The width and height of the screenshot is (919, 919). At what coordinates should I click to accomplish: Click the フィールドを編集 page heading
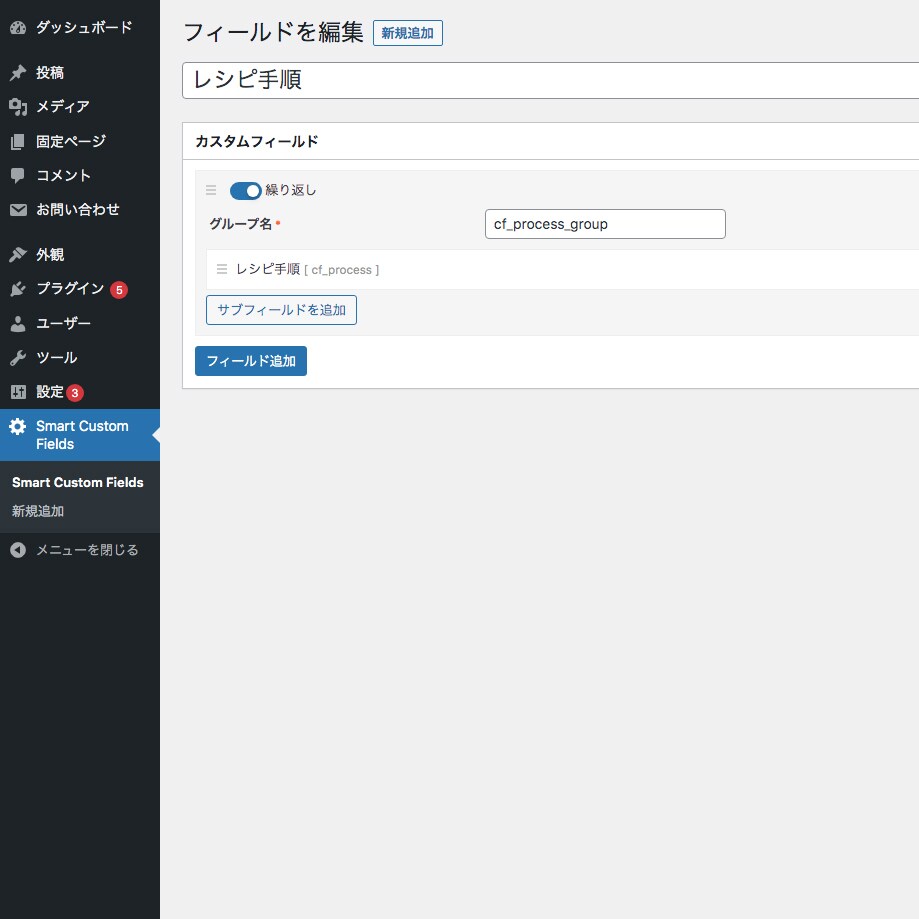coord(274,32)
